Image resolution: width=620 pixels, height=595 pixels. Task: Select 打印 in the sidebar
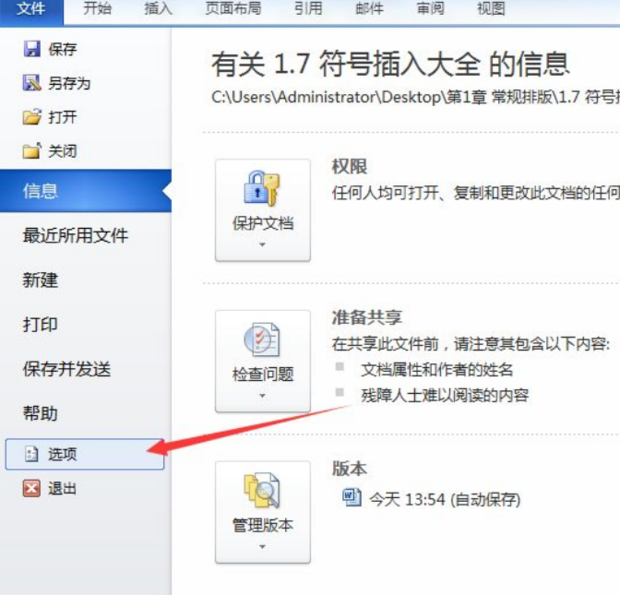coord(40,325)
